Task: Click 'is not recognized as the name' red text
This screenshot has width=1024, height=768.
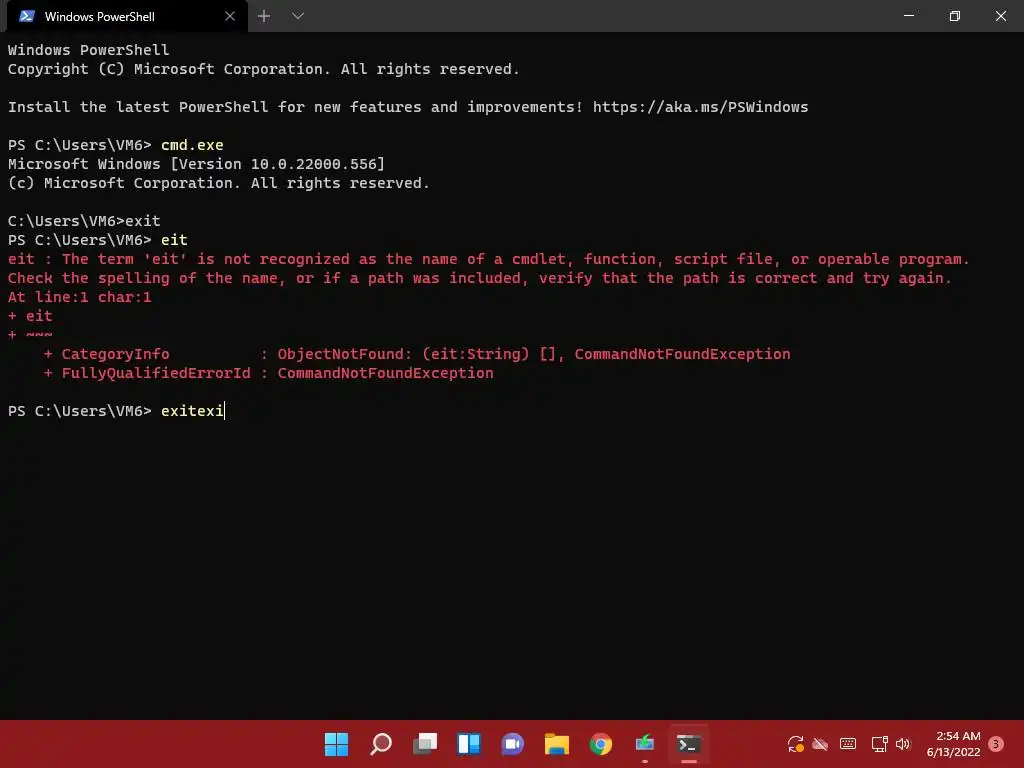Action: [327, 259]
